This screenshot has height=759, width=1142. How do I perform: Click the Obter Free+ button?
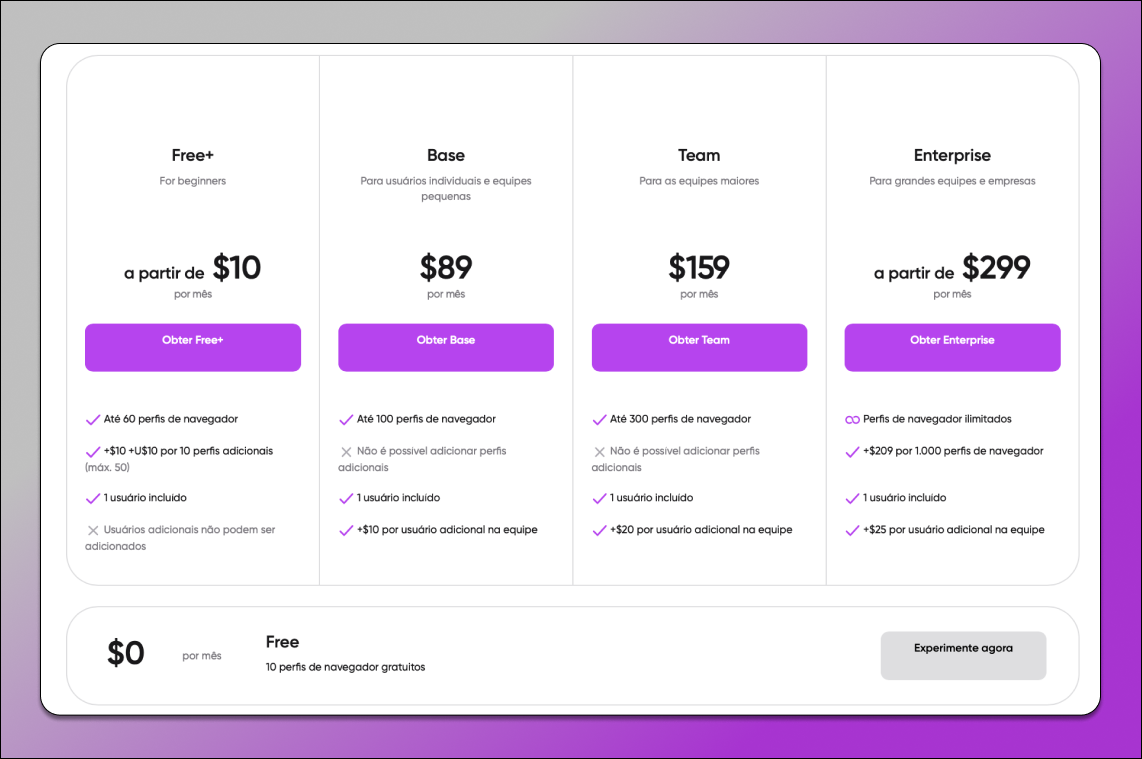tap(192, 347)
